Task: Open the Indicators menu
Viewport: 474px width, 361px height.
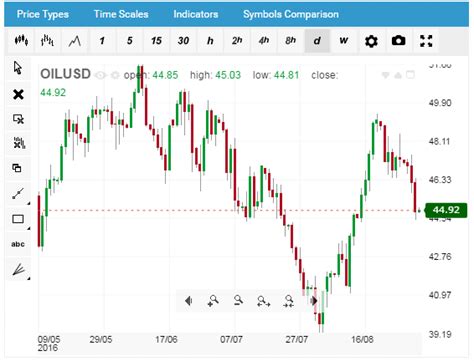Action: click(x=196, y=14)
